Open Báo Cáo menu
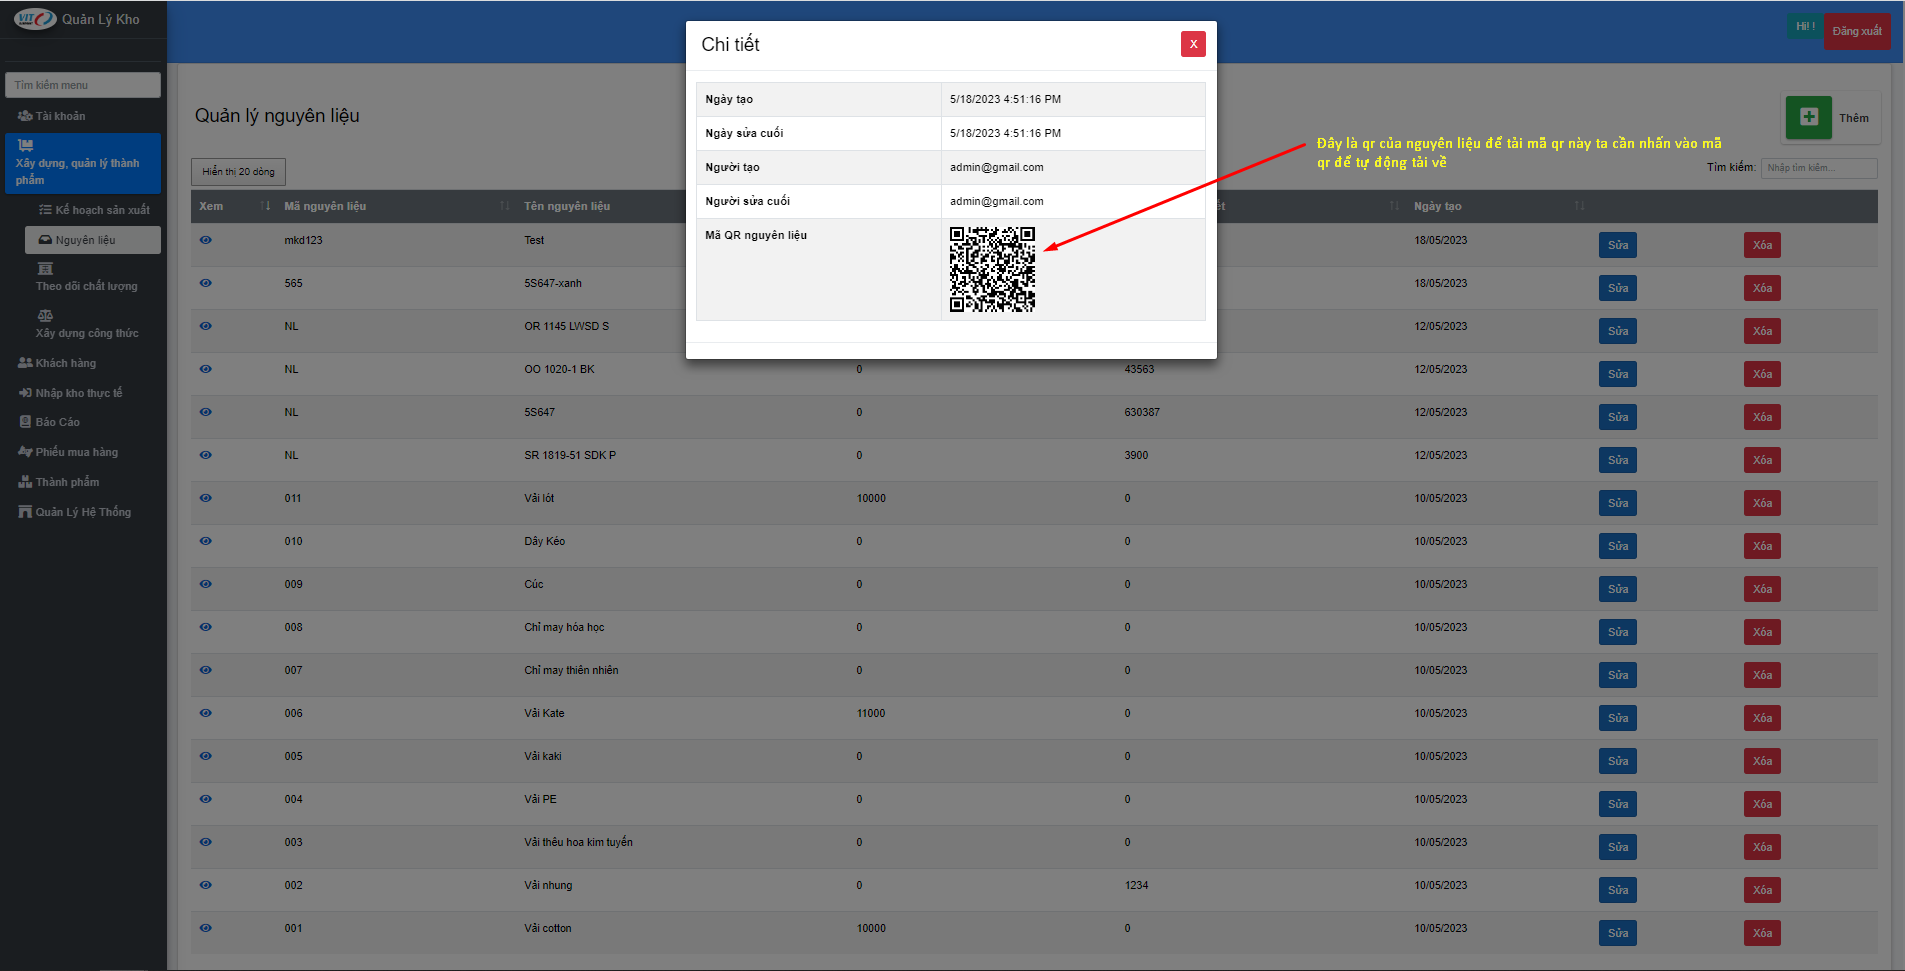 (x=83, y=422)
